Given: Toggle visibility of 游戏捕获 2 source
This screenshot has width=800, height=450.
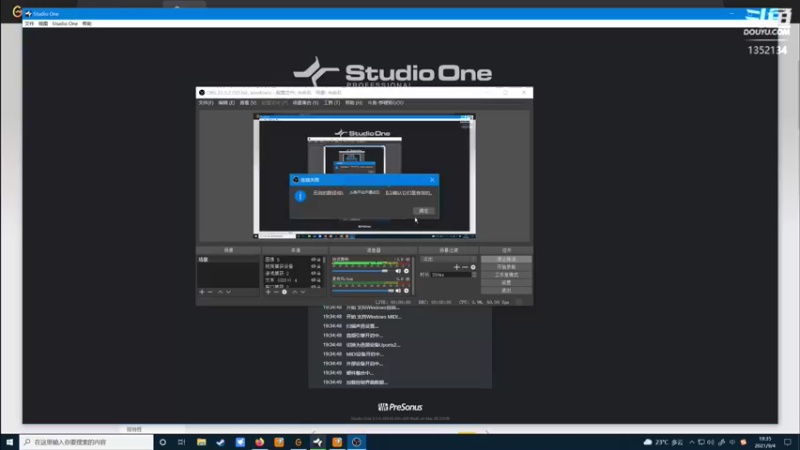Looking at the screenshot, I should coord(313,273).
